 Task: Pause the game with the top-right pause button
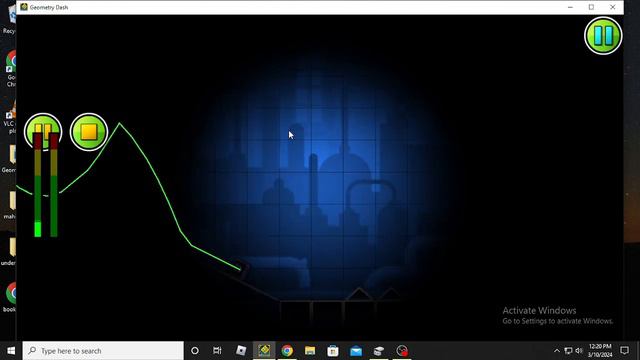[x=603, y=36]
